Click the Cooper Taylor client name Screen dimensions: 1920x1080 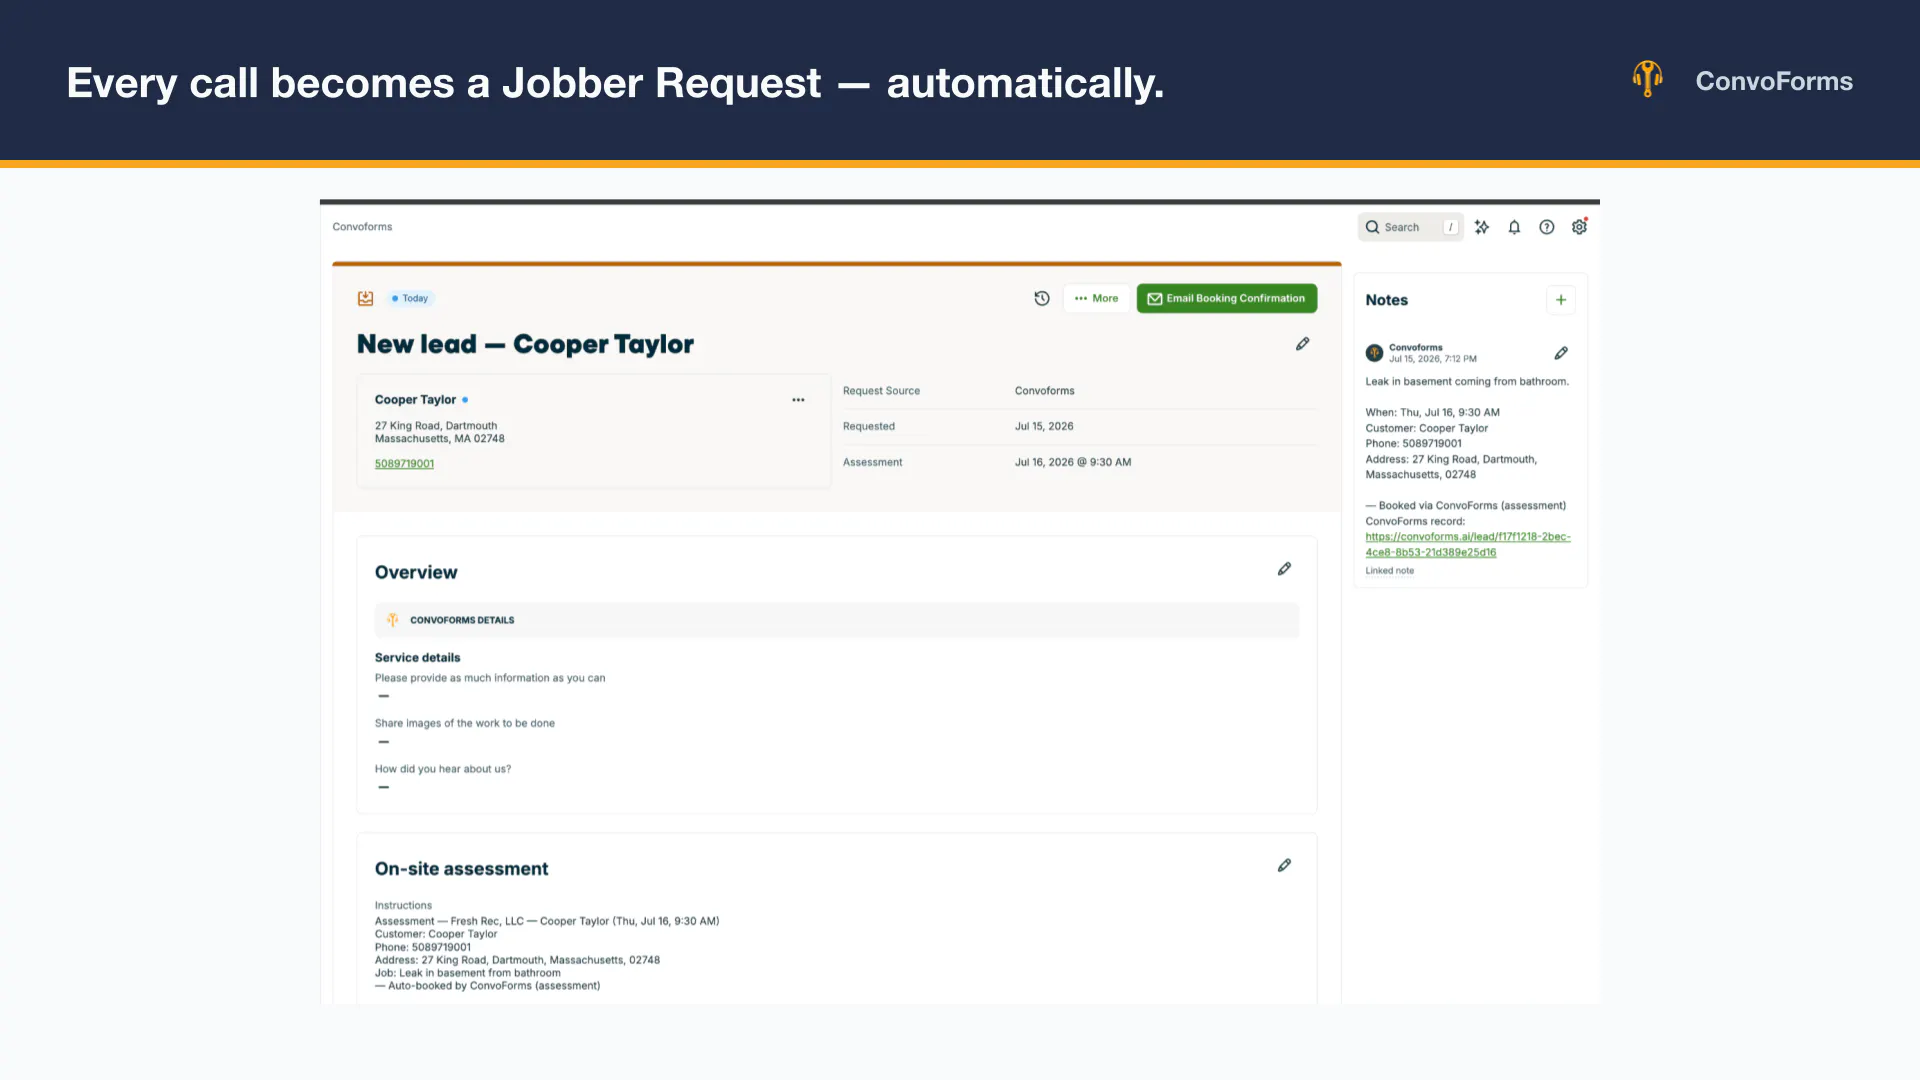[x=415, y=400]
